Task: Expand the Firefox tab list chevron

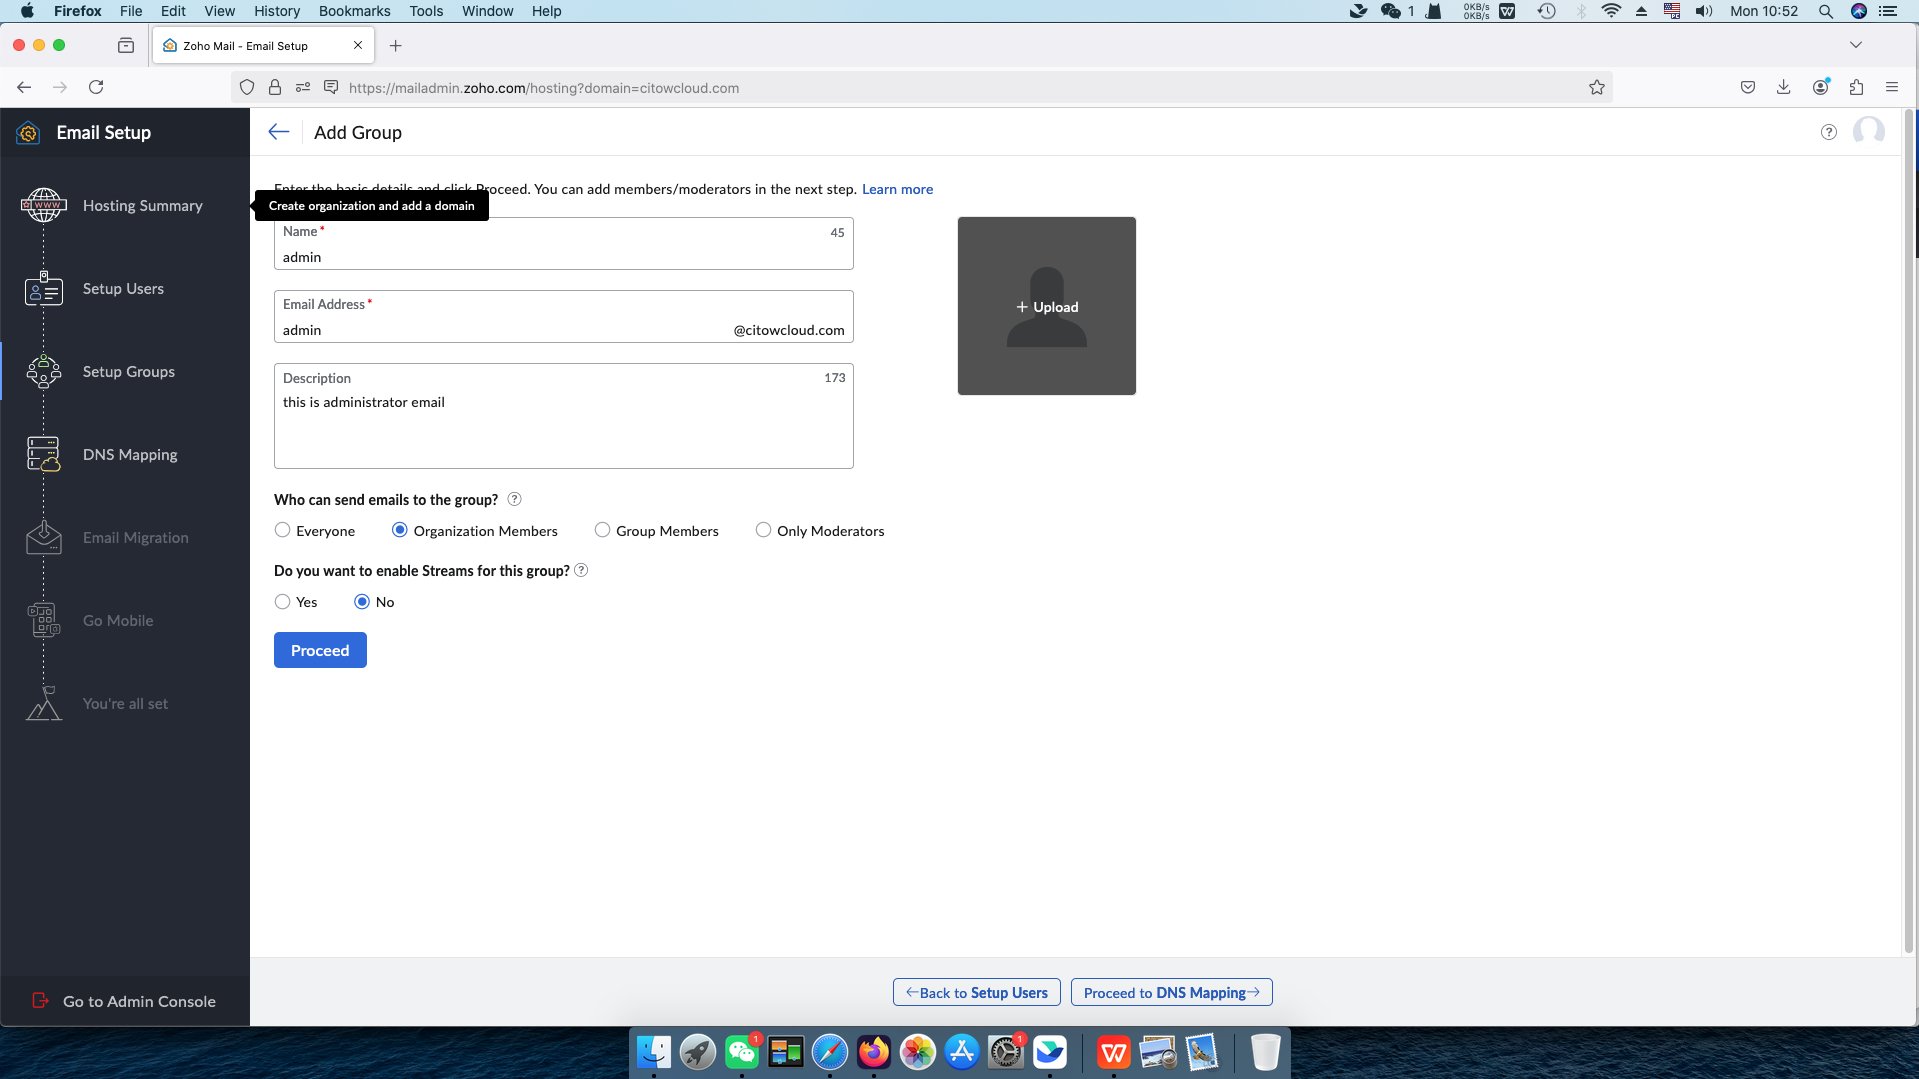Action: coord(1855,45)
